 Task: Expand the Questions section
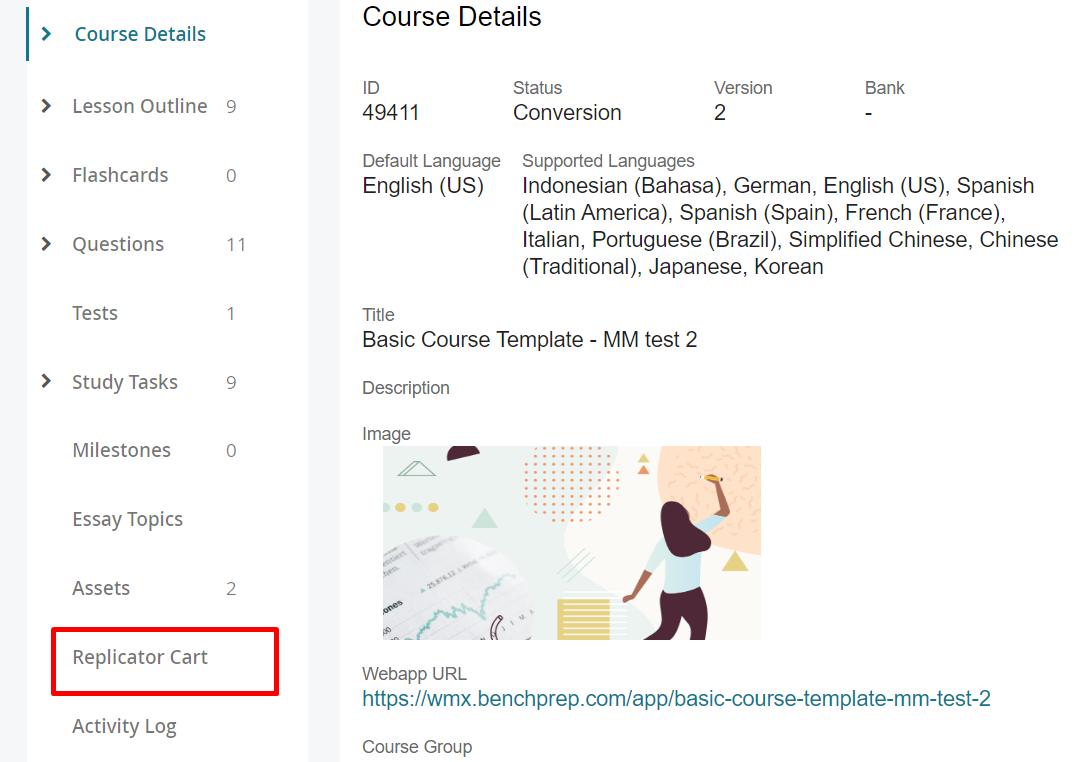click(45, 243)
